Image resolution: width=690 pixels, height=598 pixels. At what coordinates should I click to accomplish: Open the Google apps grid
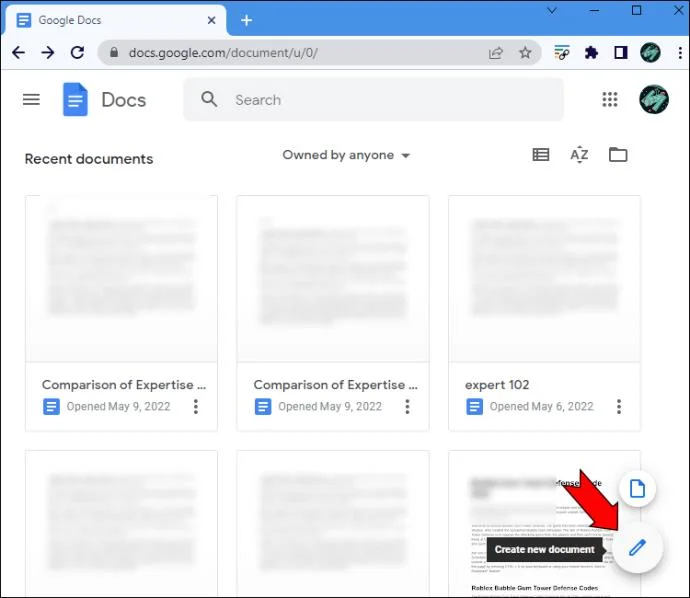609,99
